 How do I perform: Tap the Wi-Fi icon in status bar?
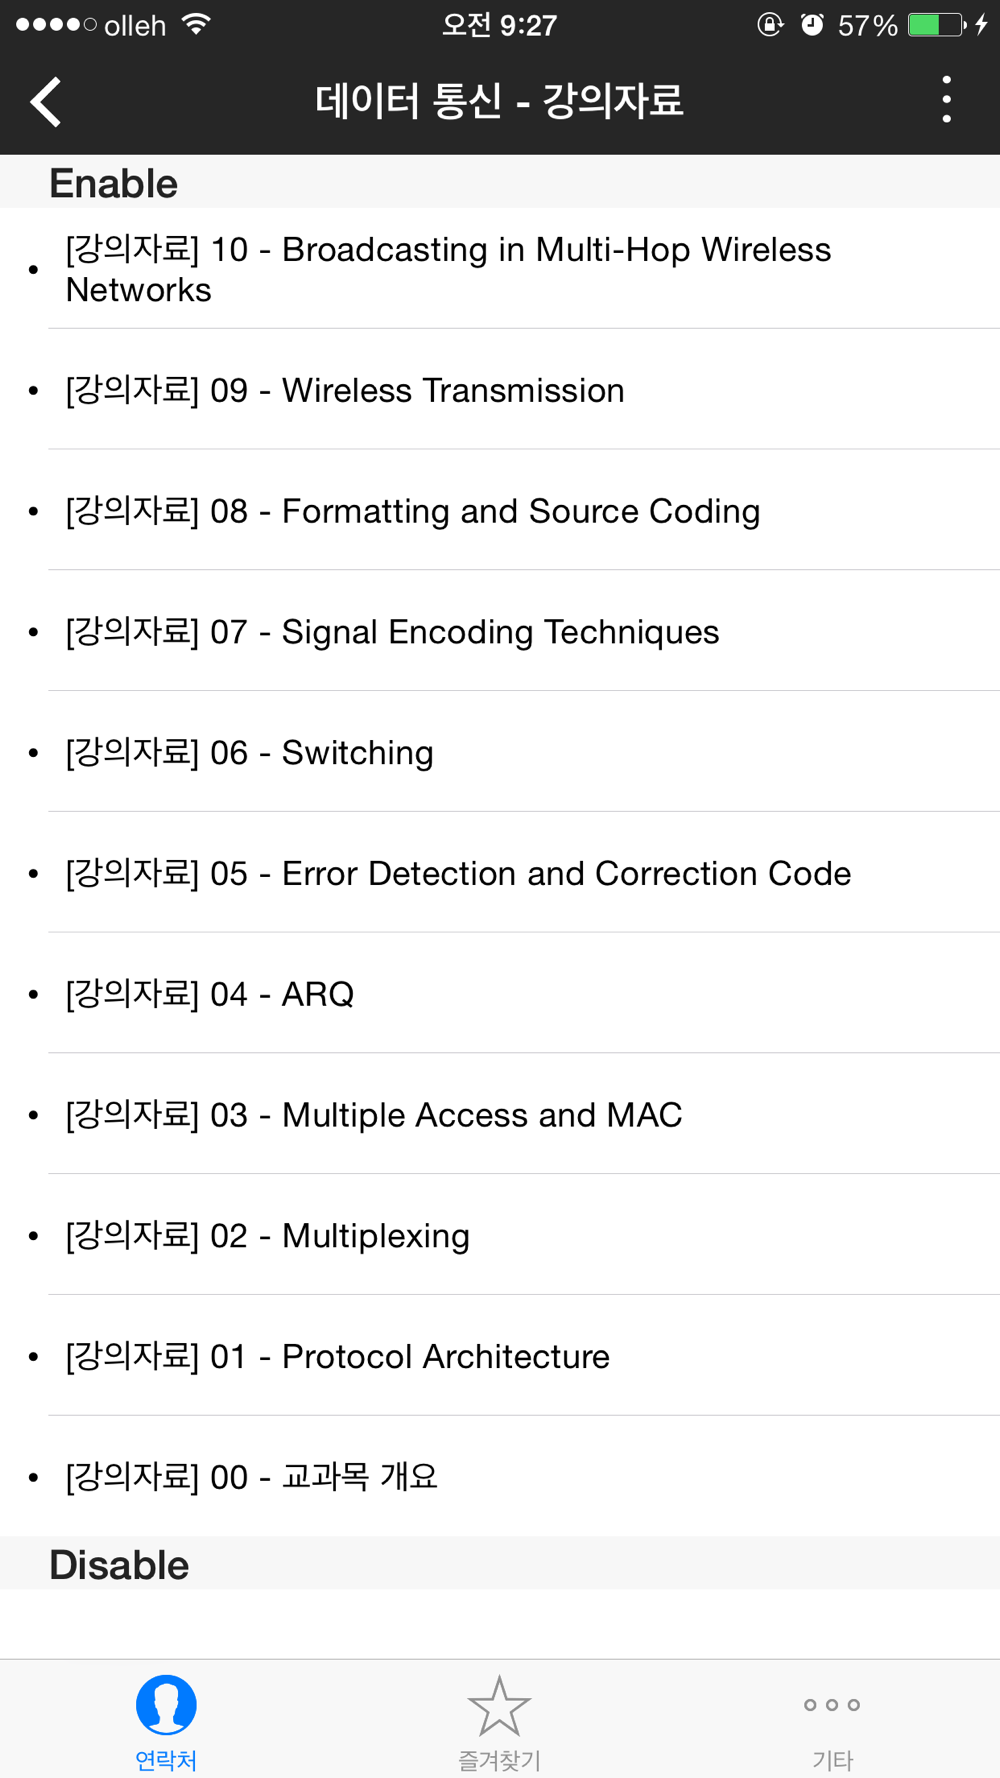196,25
